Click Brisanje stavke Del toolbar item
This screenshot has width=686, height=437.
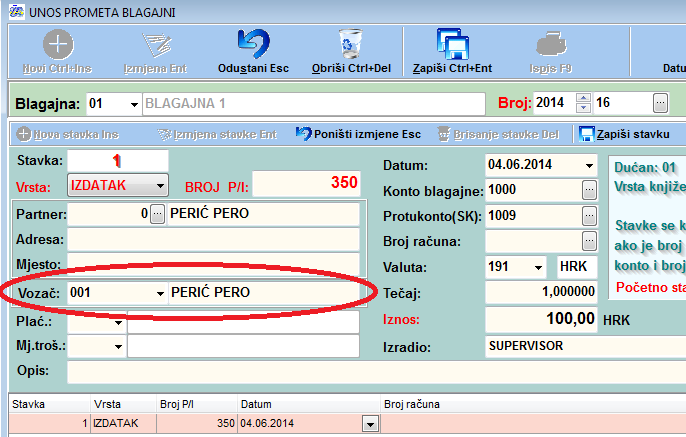(499, 134)
